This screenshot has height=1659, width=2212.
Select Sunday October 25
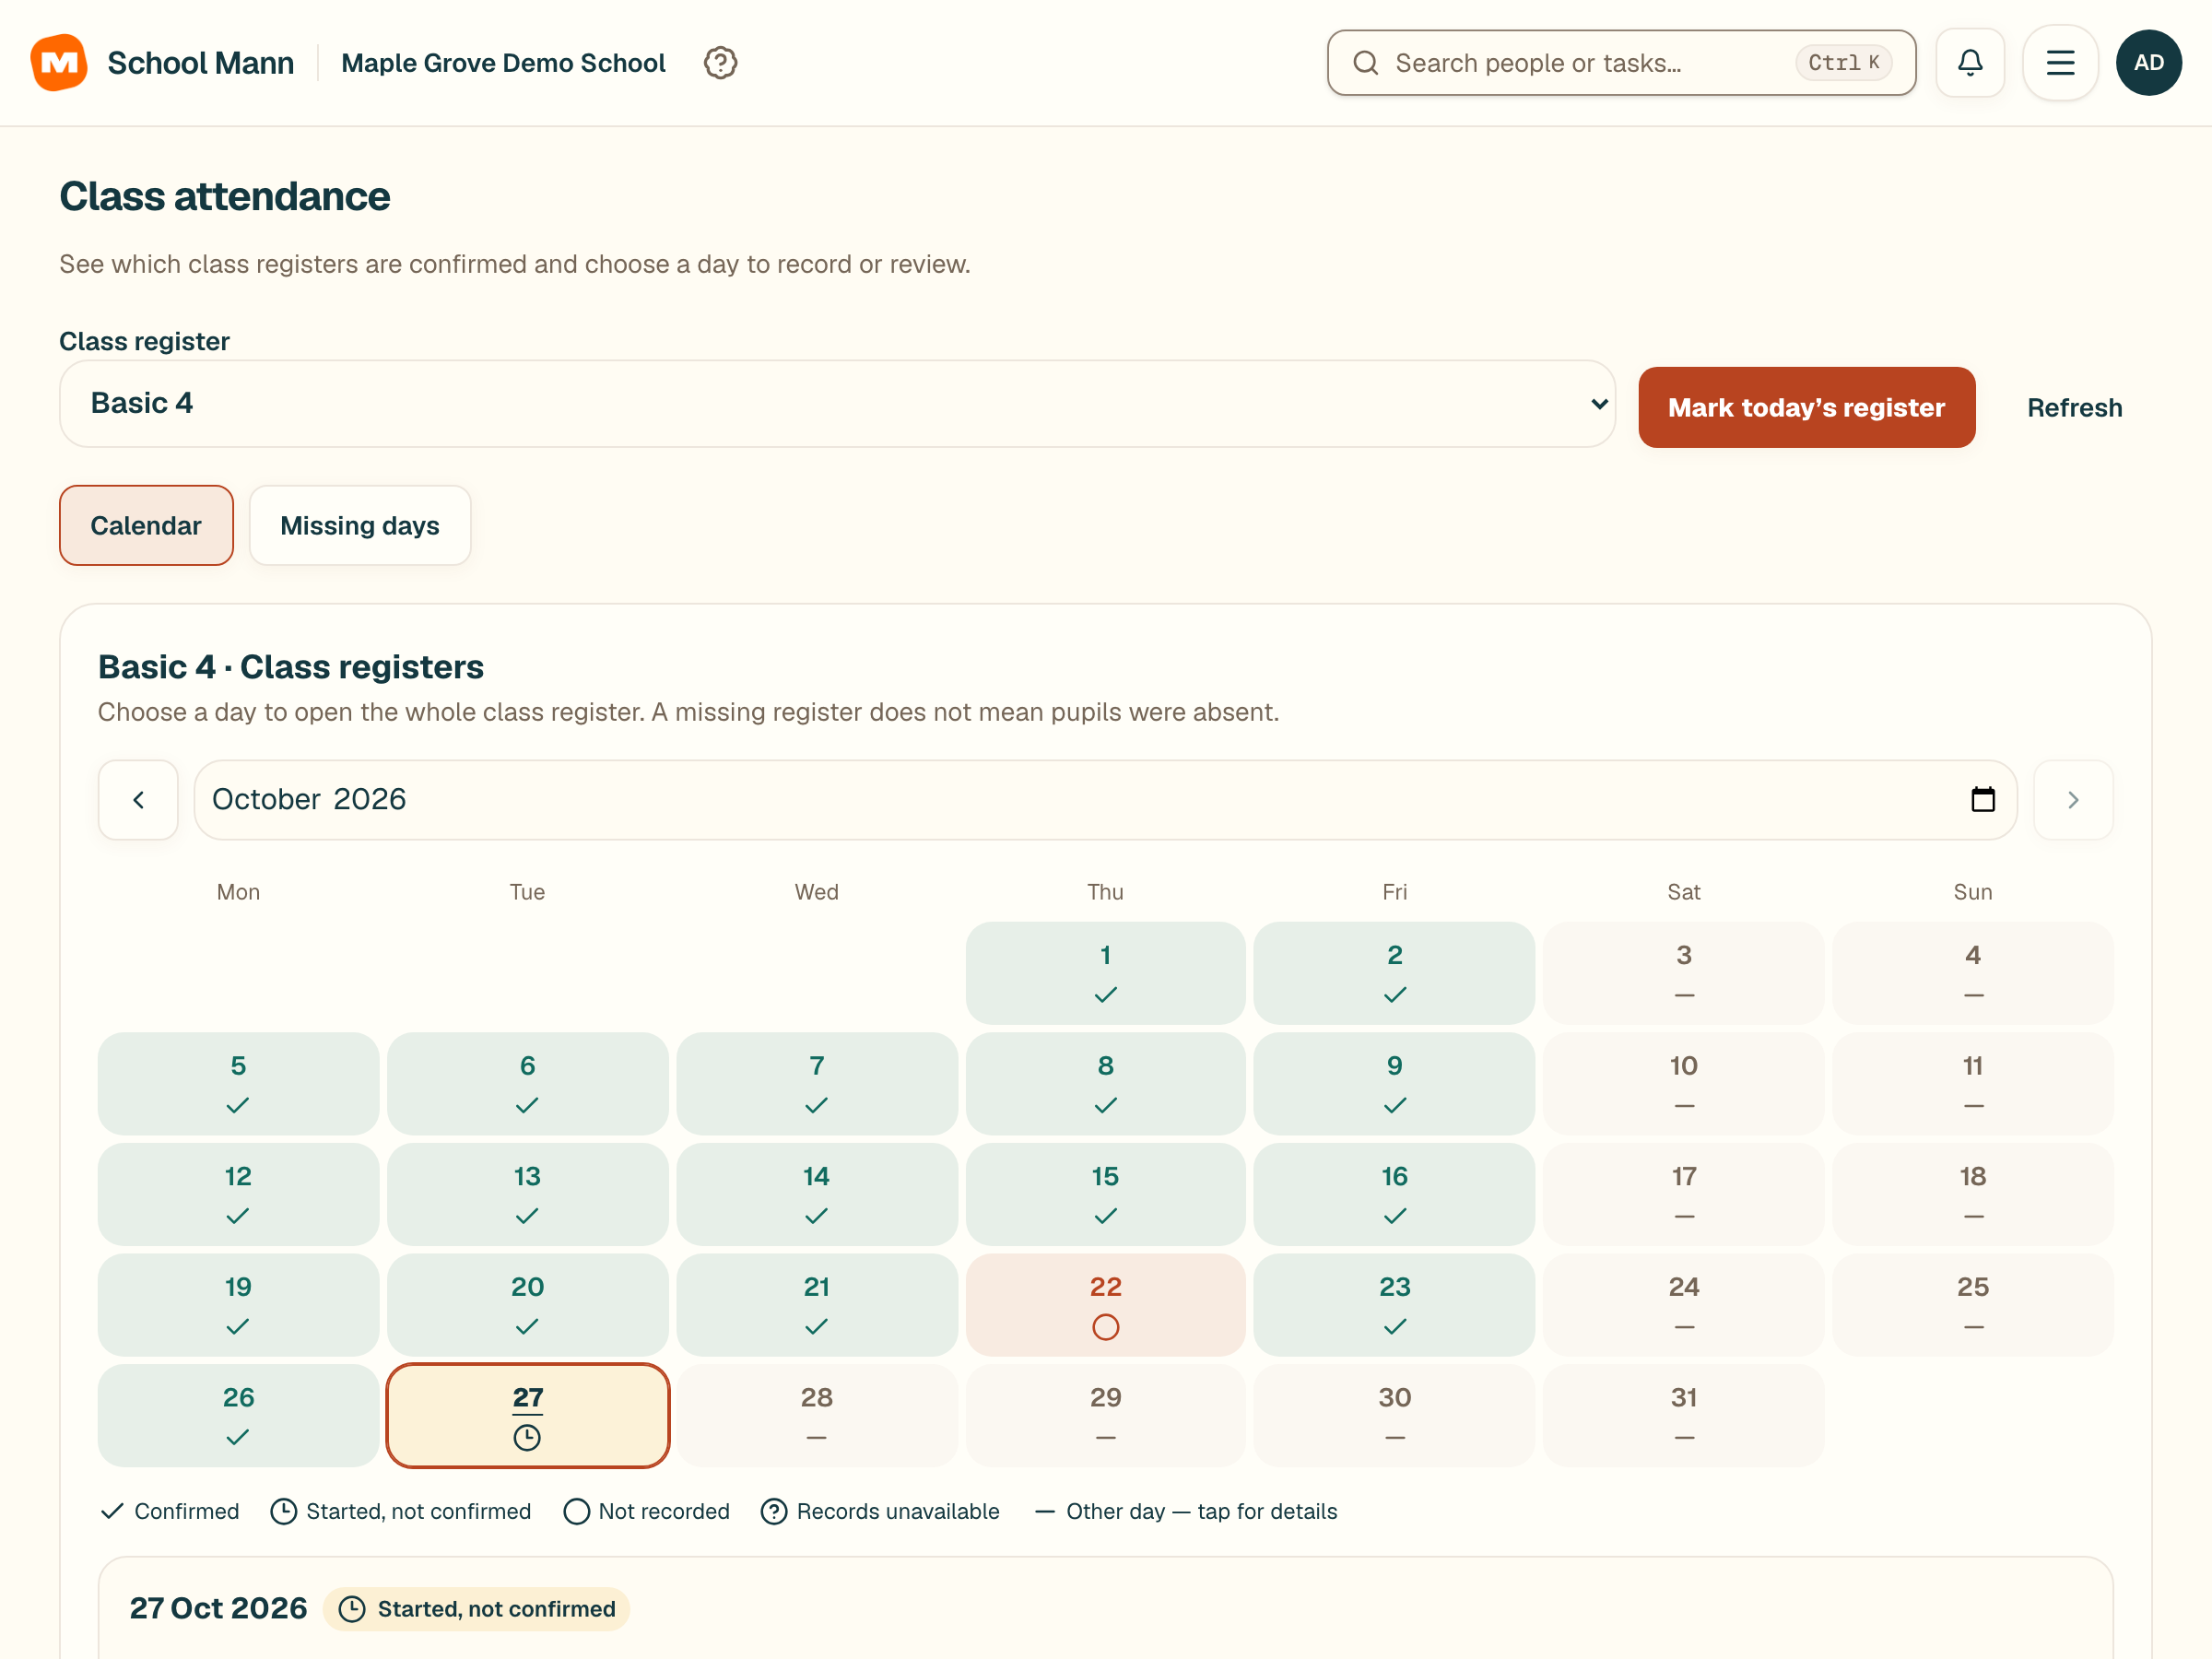[x=1973, y=1305]
